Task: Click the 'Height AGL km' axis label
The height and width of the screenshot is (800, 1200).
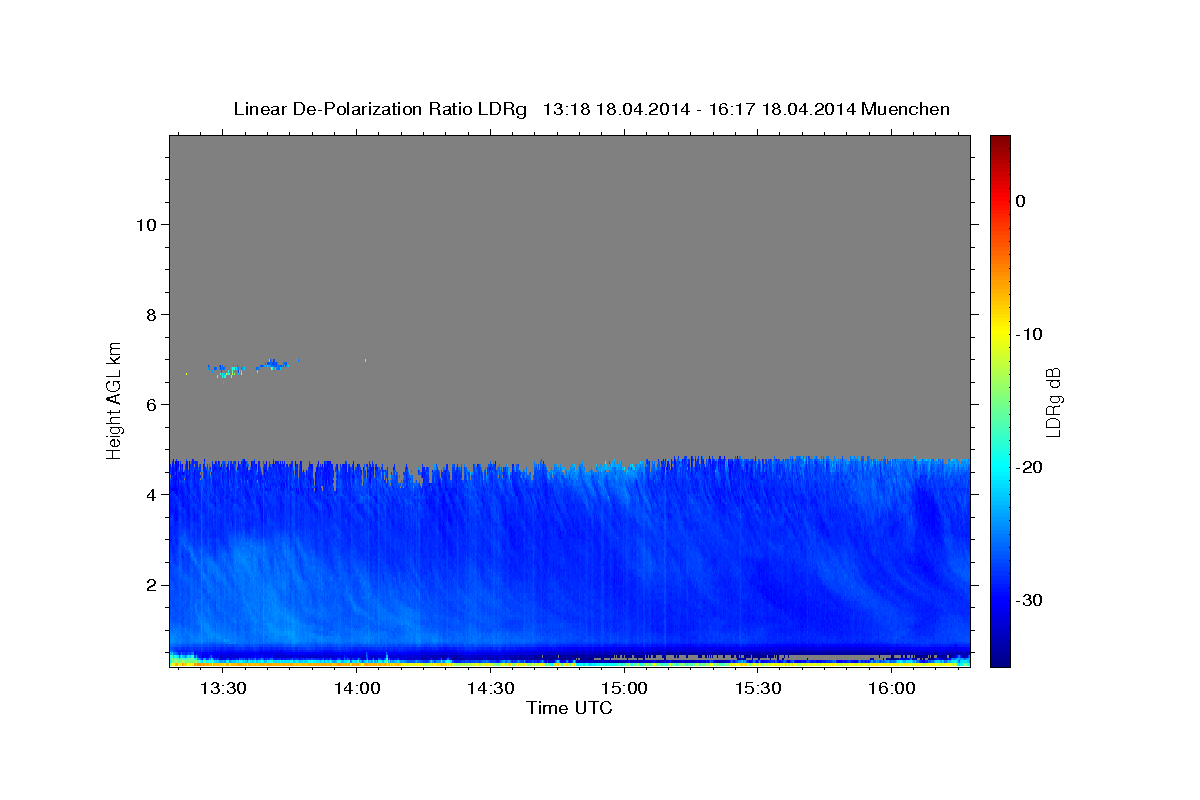Action: 115,399
